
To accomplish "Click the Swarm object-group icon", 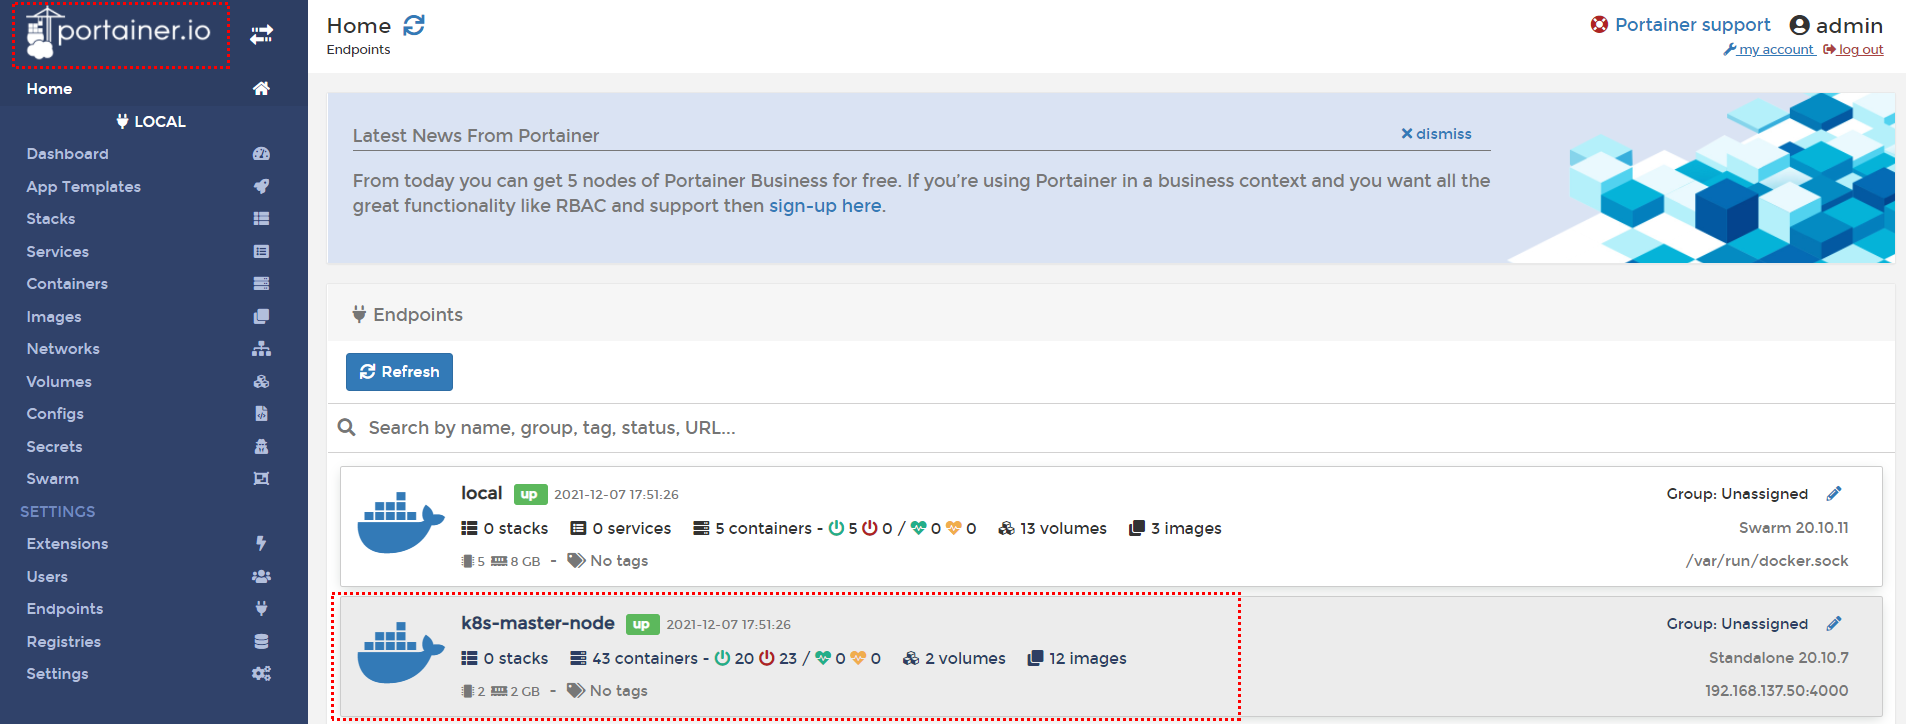I will pyautogui.click(x=261, y=479).
